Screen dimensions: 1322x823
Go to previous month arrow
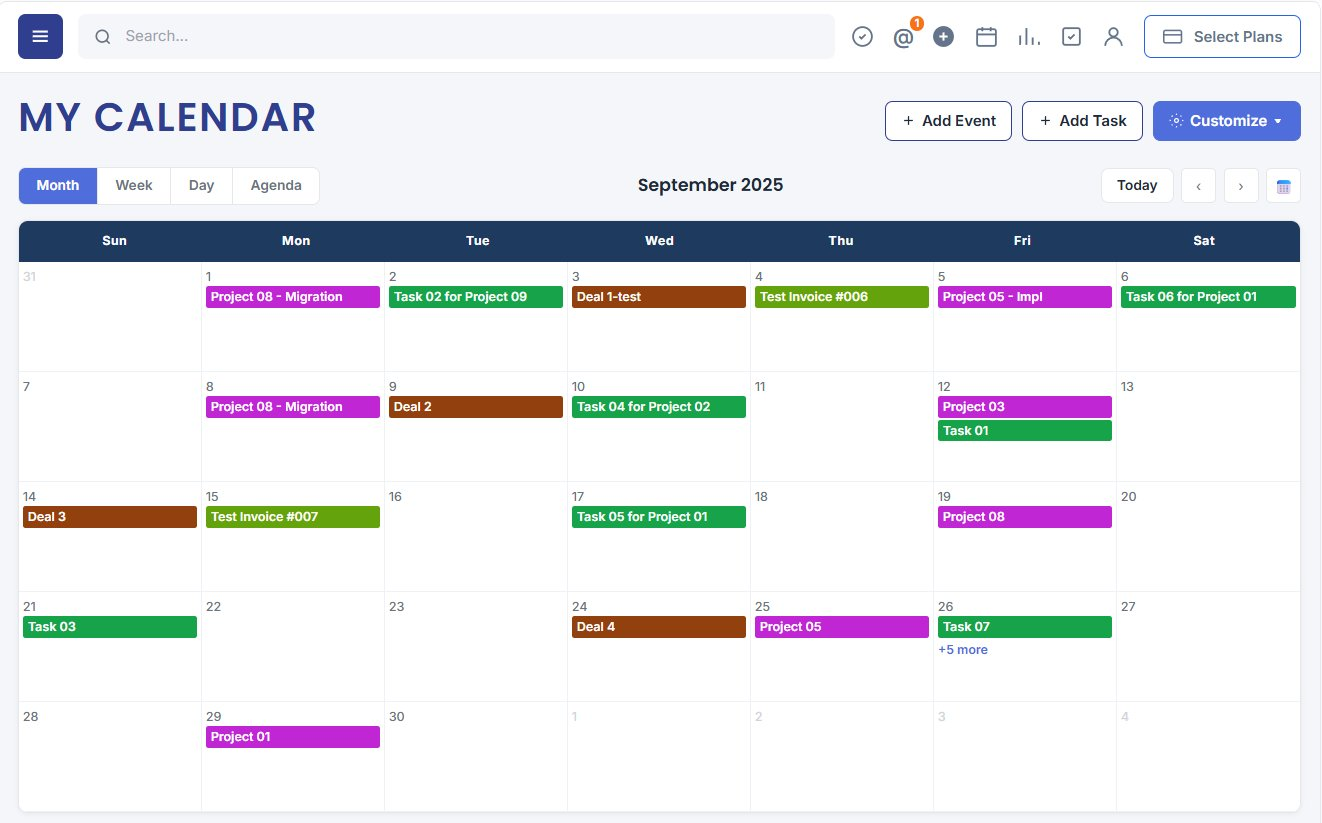coord(1198,185)
